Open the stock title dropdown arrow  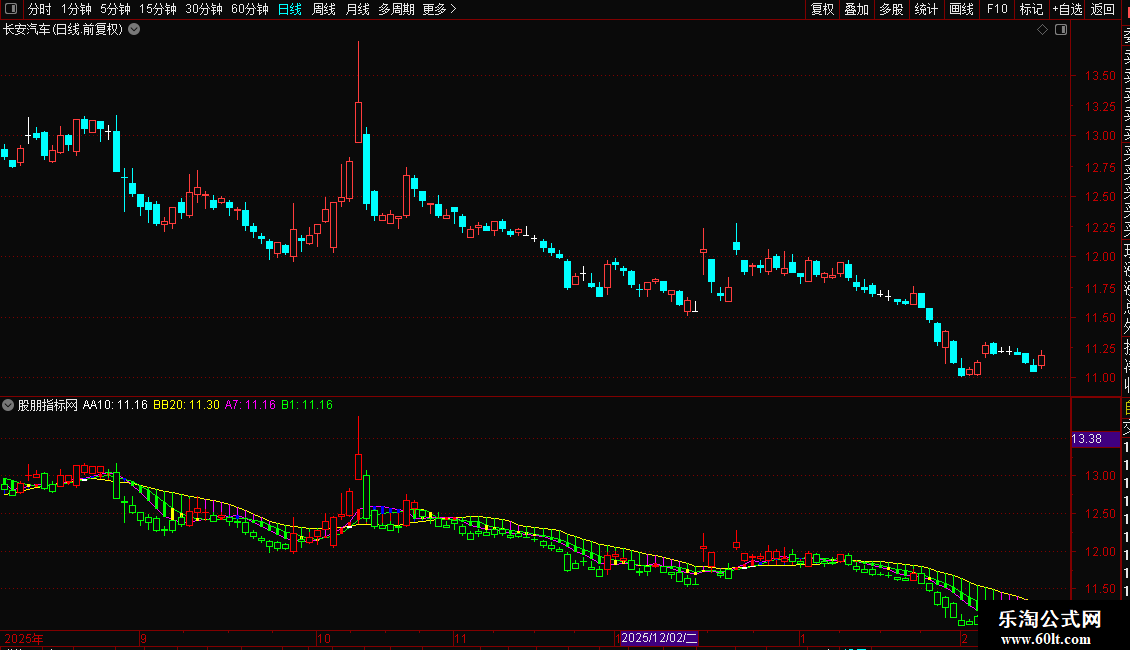tap(134, 30)
